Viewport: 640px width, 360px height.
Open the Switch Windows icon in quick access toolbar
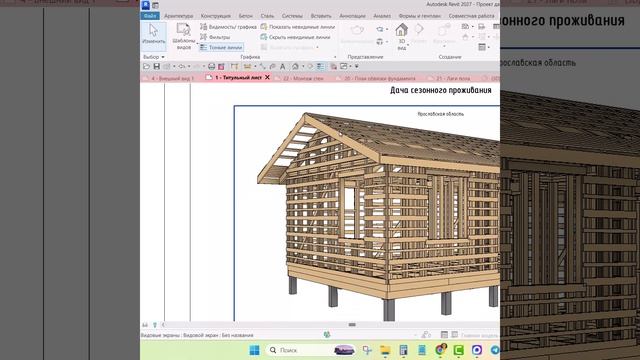(344, 67)
